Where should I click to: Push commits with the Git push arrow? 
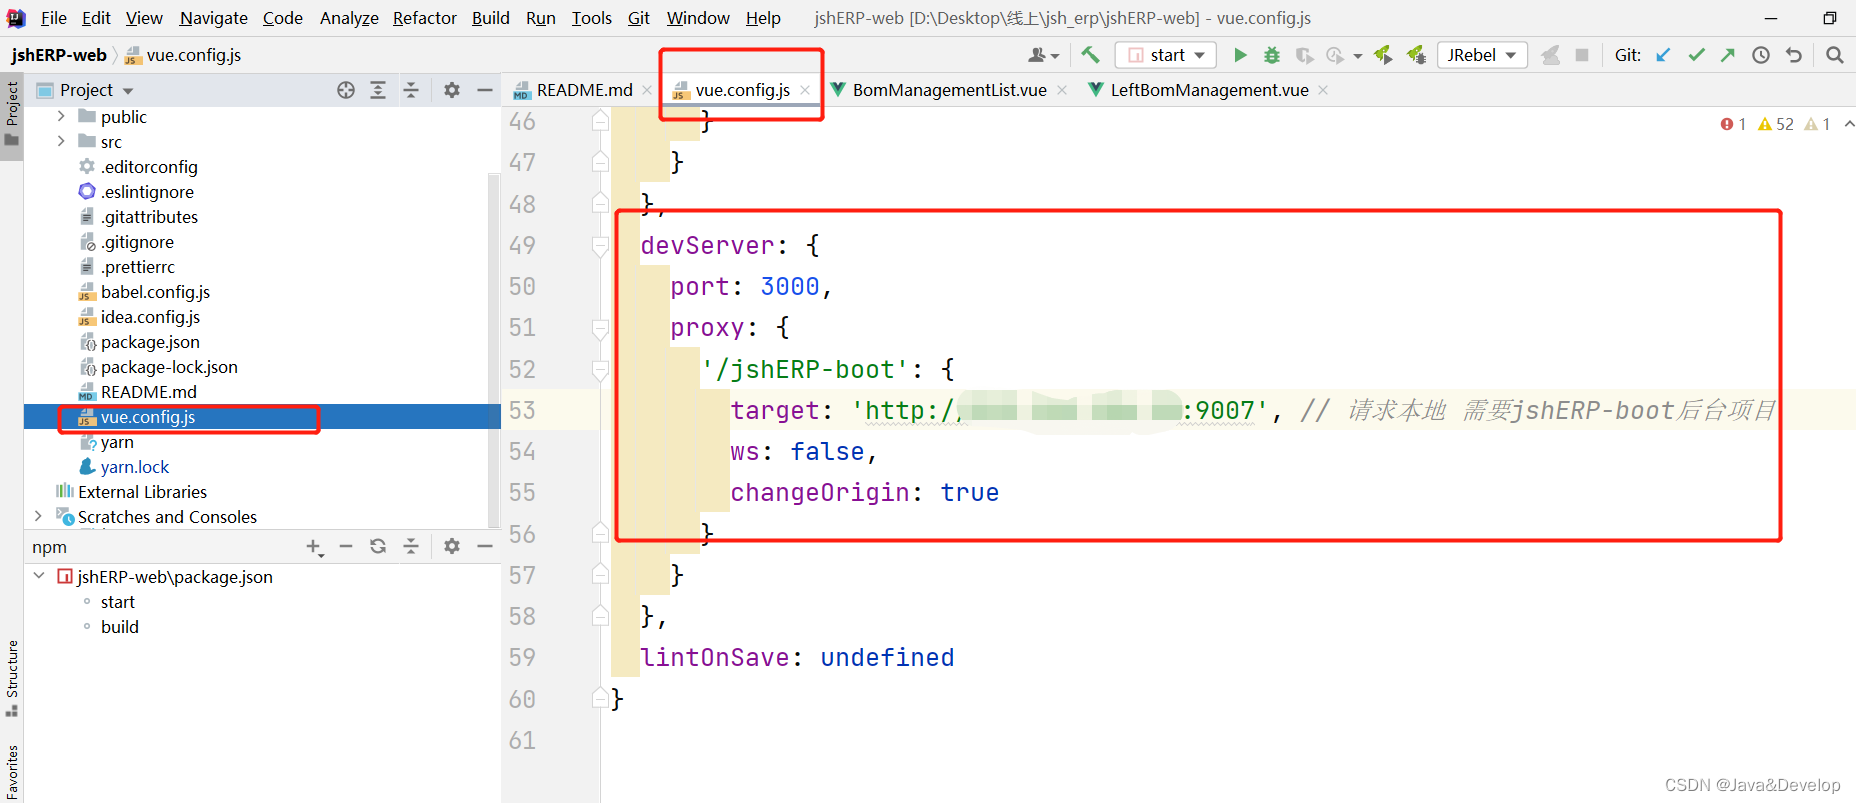(x=1728, y=55)
